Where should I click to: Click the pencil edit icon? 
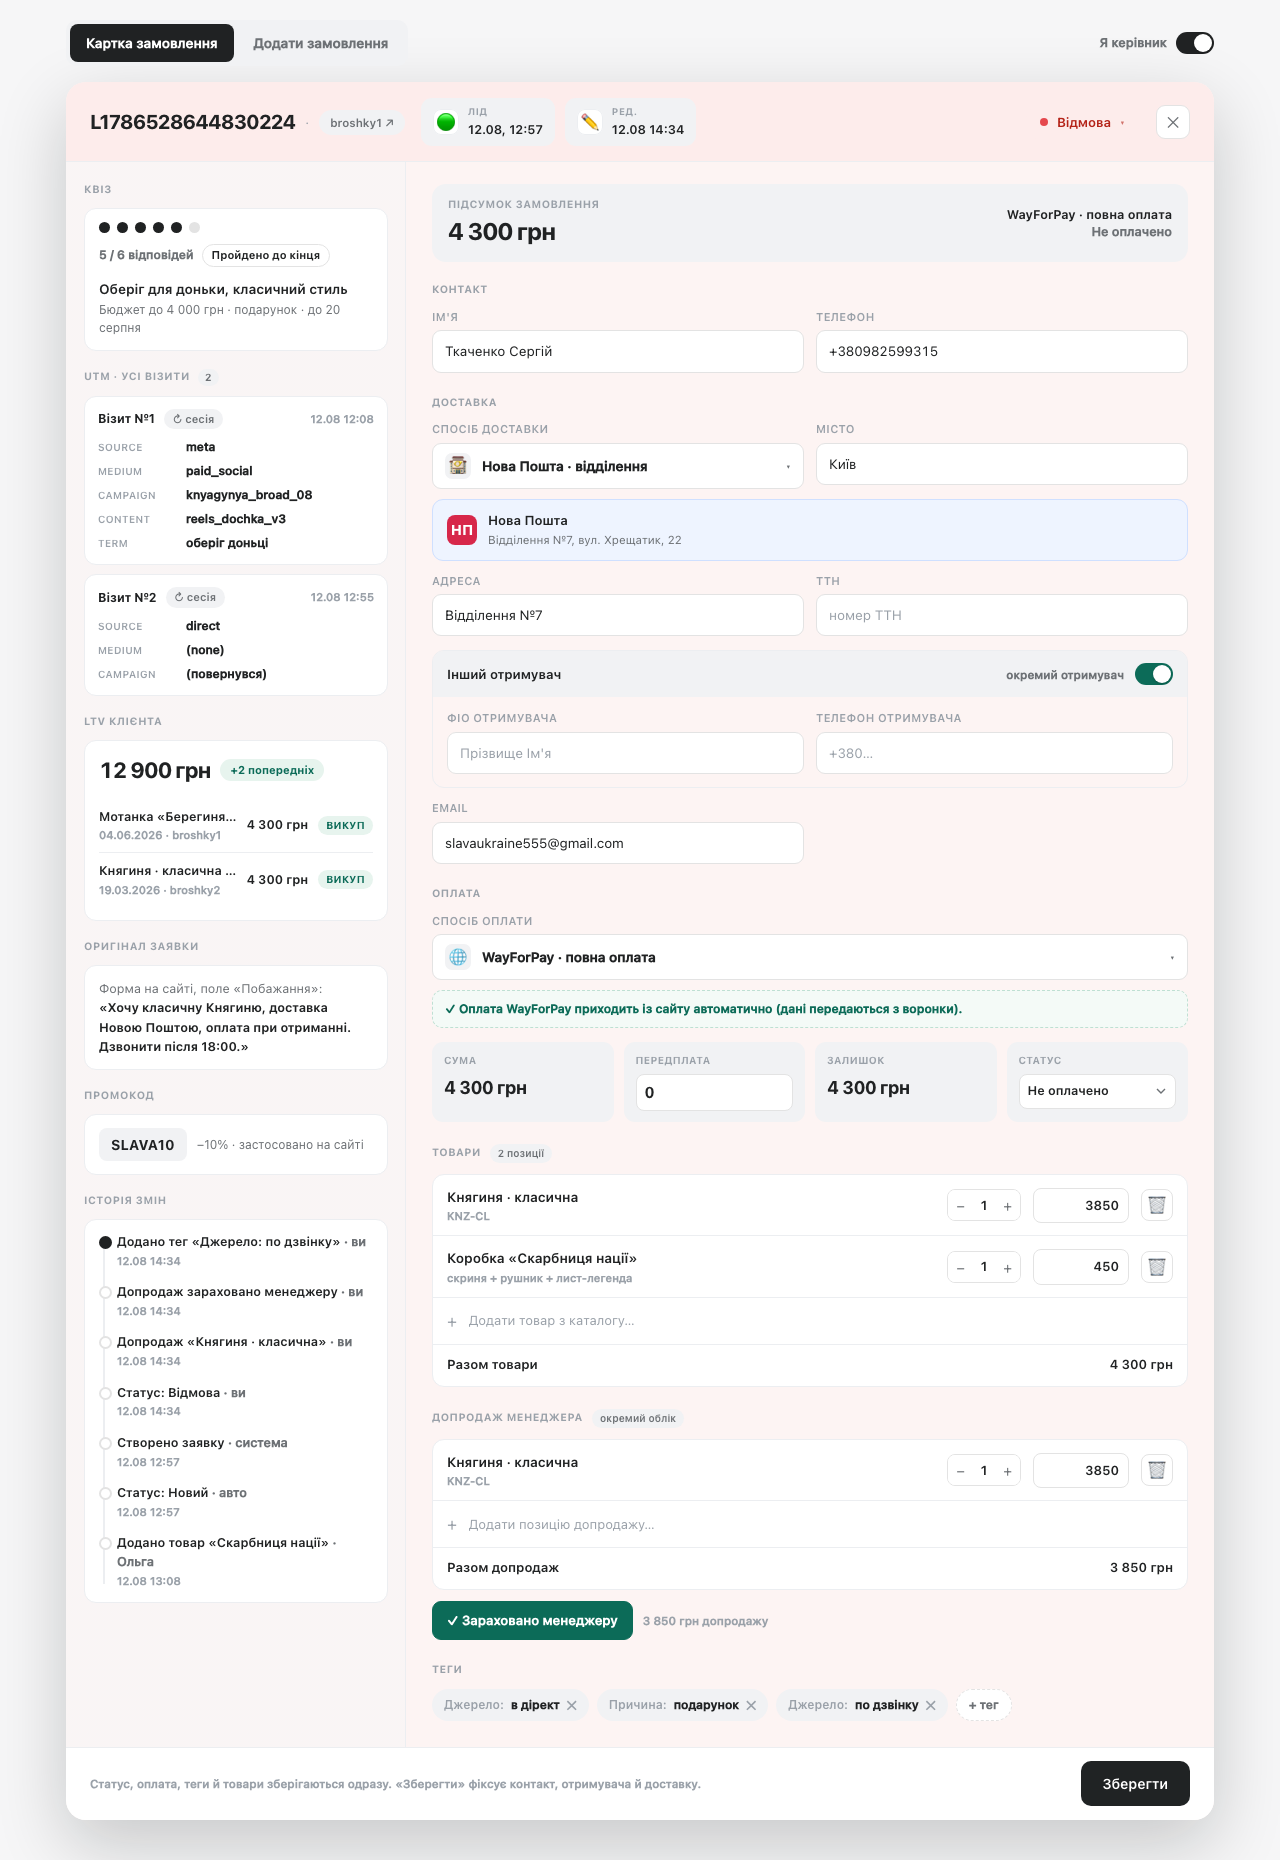pyautogui.click(x=590, y=122)
